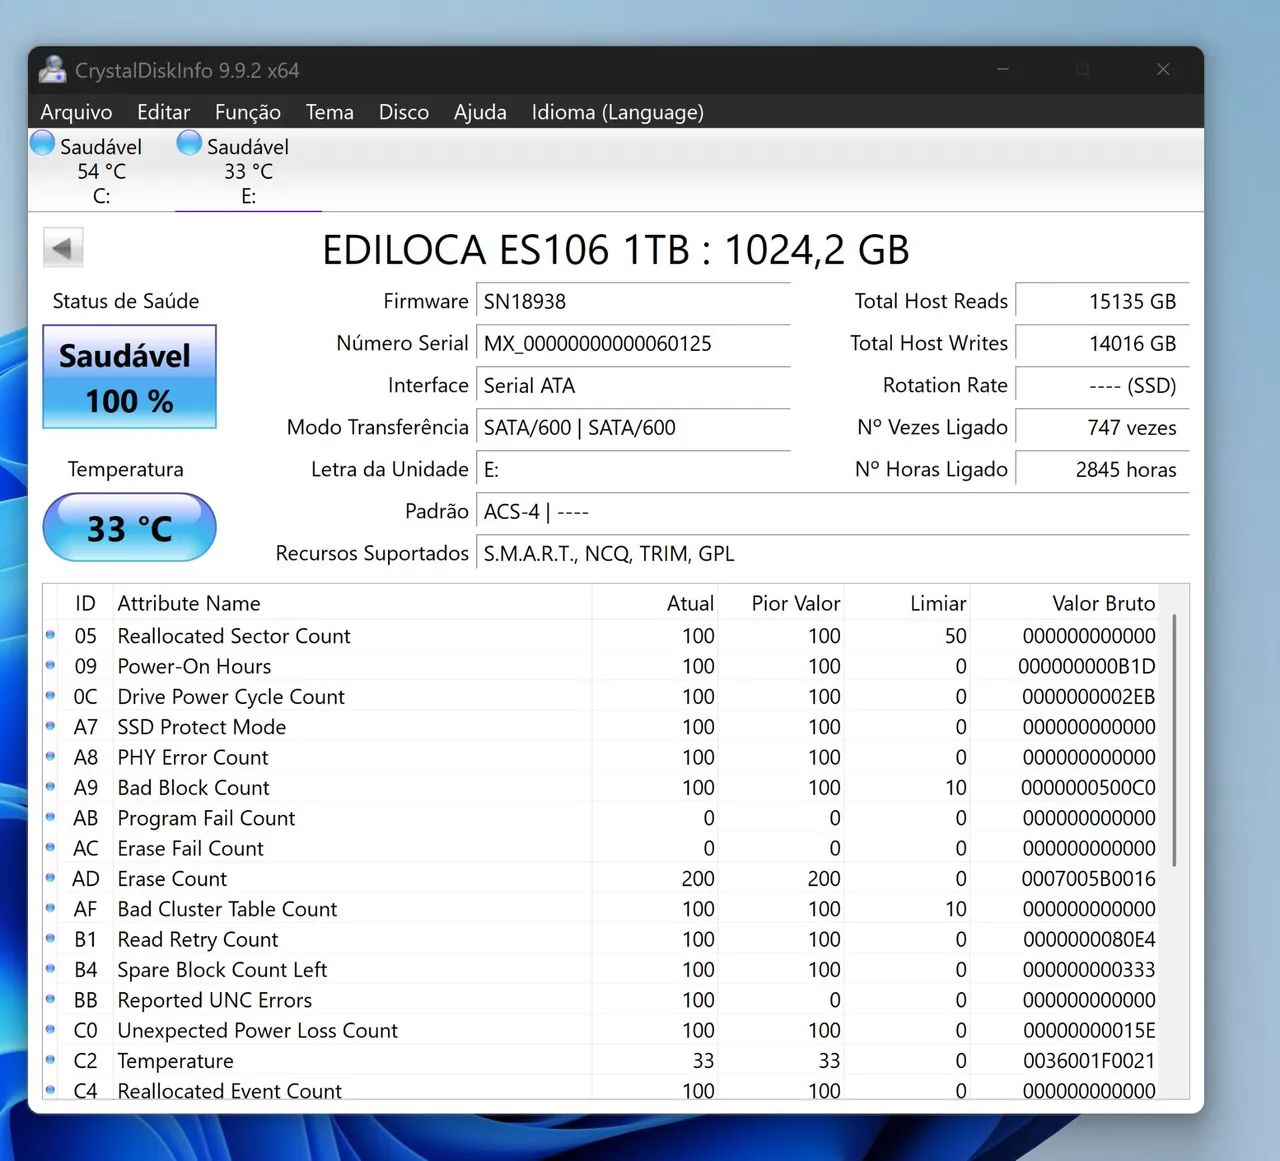Click the Rotation Rate value ---- (SSD)
1280x1161 pixels.
point(1102,386)
